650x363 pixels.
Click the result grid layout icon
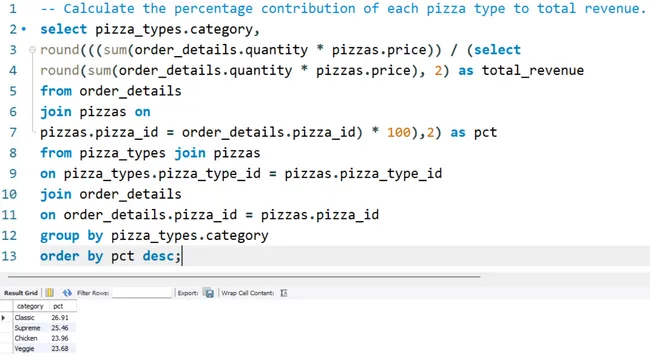49,293
